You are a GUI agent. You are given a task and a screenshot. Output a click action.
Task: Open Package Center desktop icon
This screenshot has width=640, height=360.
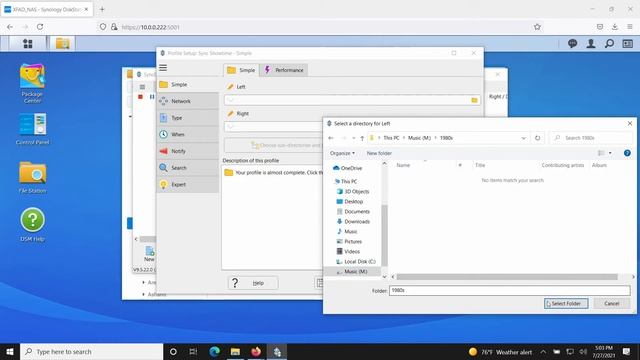coord(32,83)
